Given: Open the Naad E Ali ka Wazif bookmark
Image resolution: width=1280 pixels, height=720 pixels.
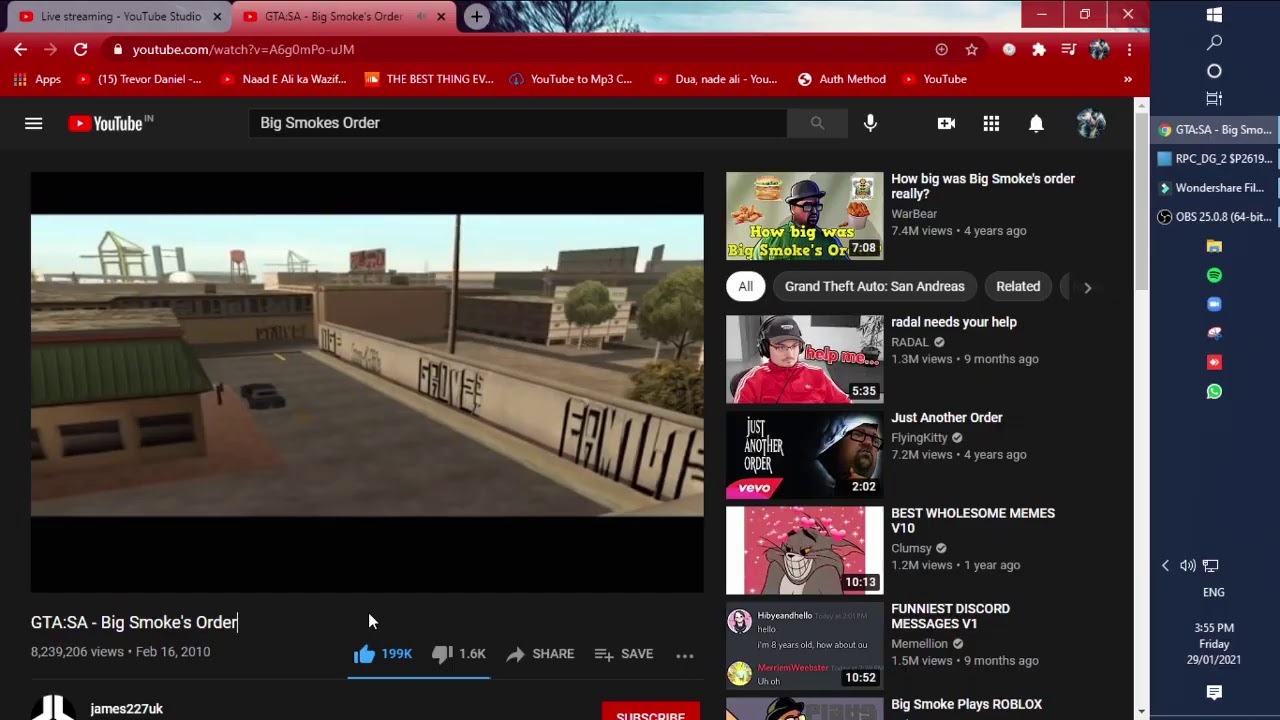Looking at the screenshot, I should point(283,79).
